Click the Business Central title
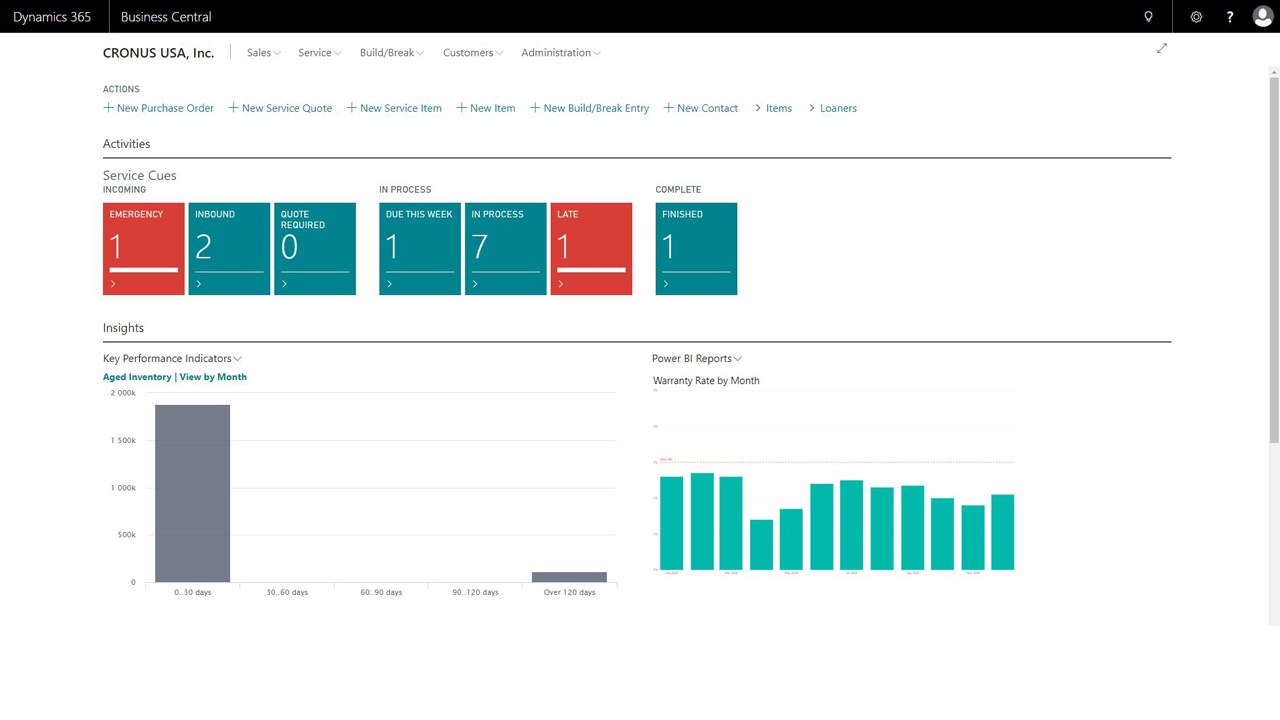Image resolution: width=1280 pixels, height=720 pixels. click(x=166, y=17)
